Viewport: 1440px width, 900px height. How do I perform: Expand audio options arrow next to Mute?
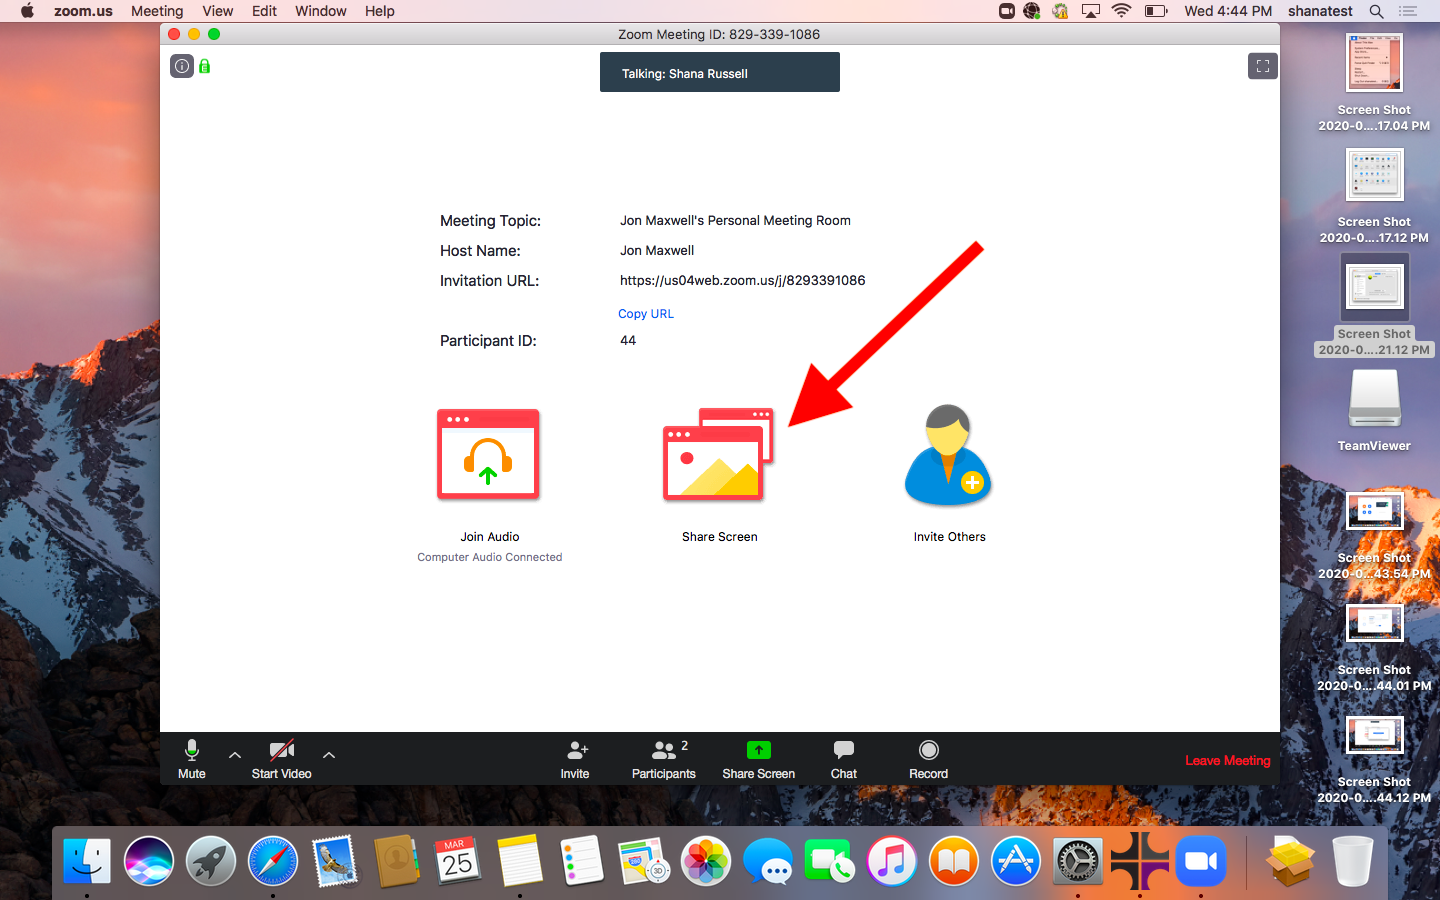tap(235, 755)
